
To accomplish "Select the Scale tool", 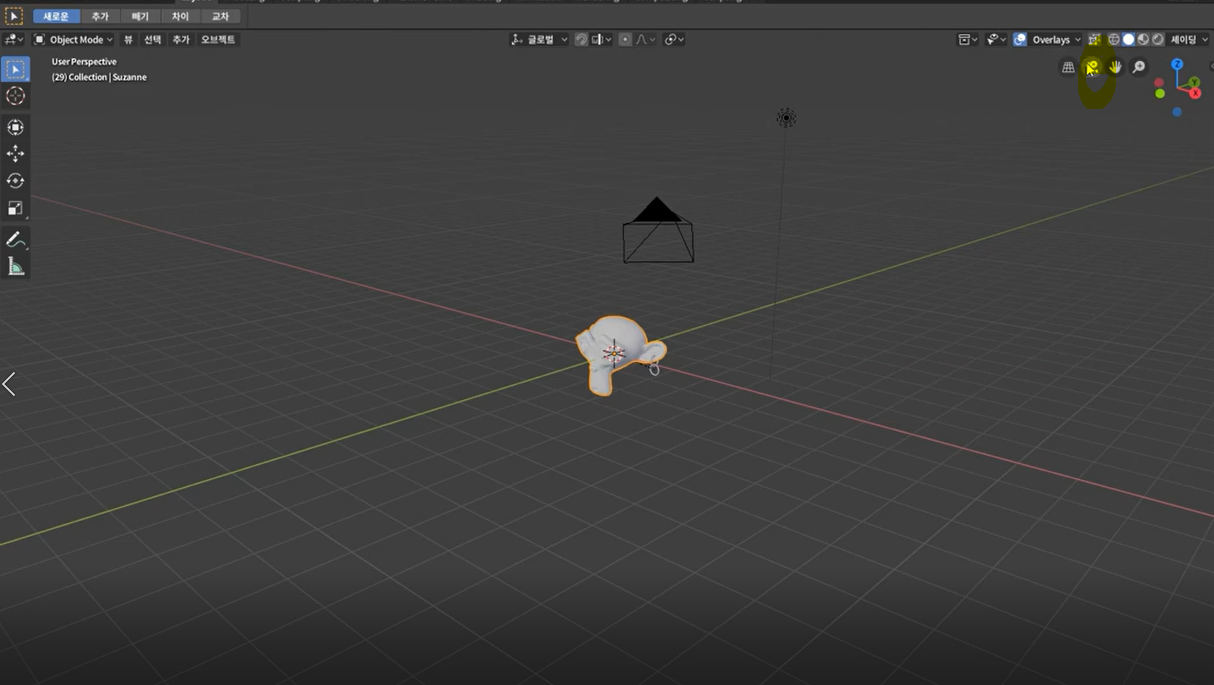I will coord(15,208).
